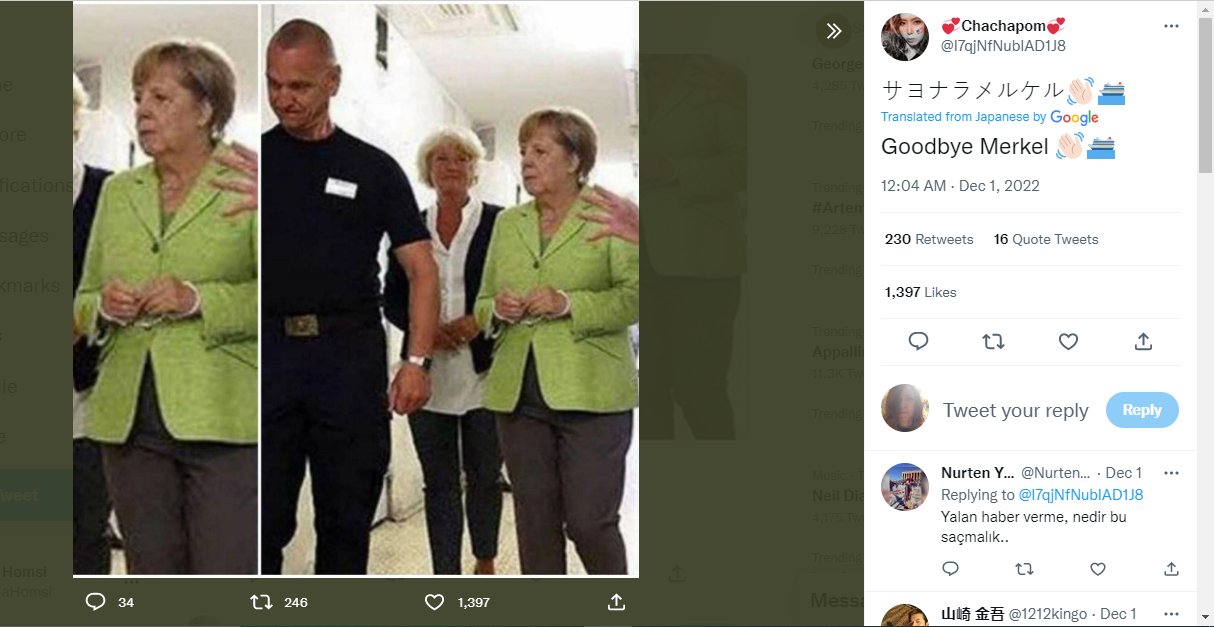
Task: Like the tweet with the sidebar heart
Action: pos(1068,342)
